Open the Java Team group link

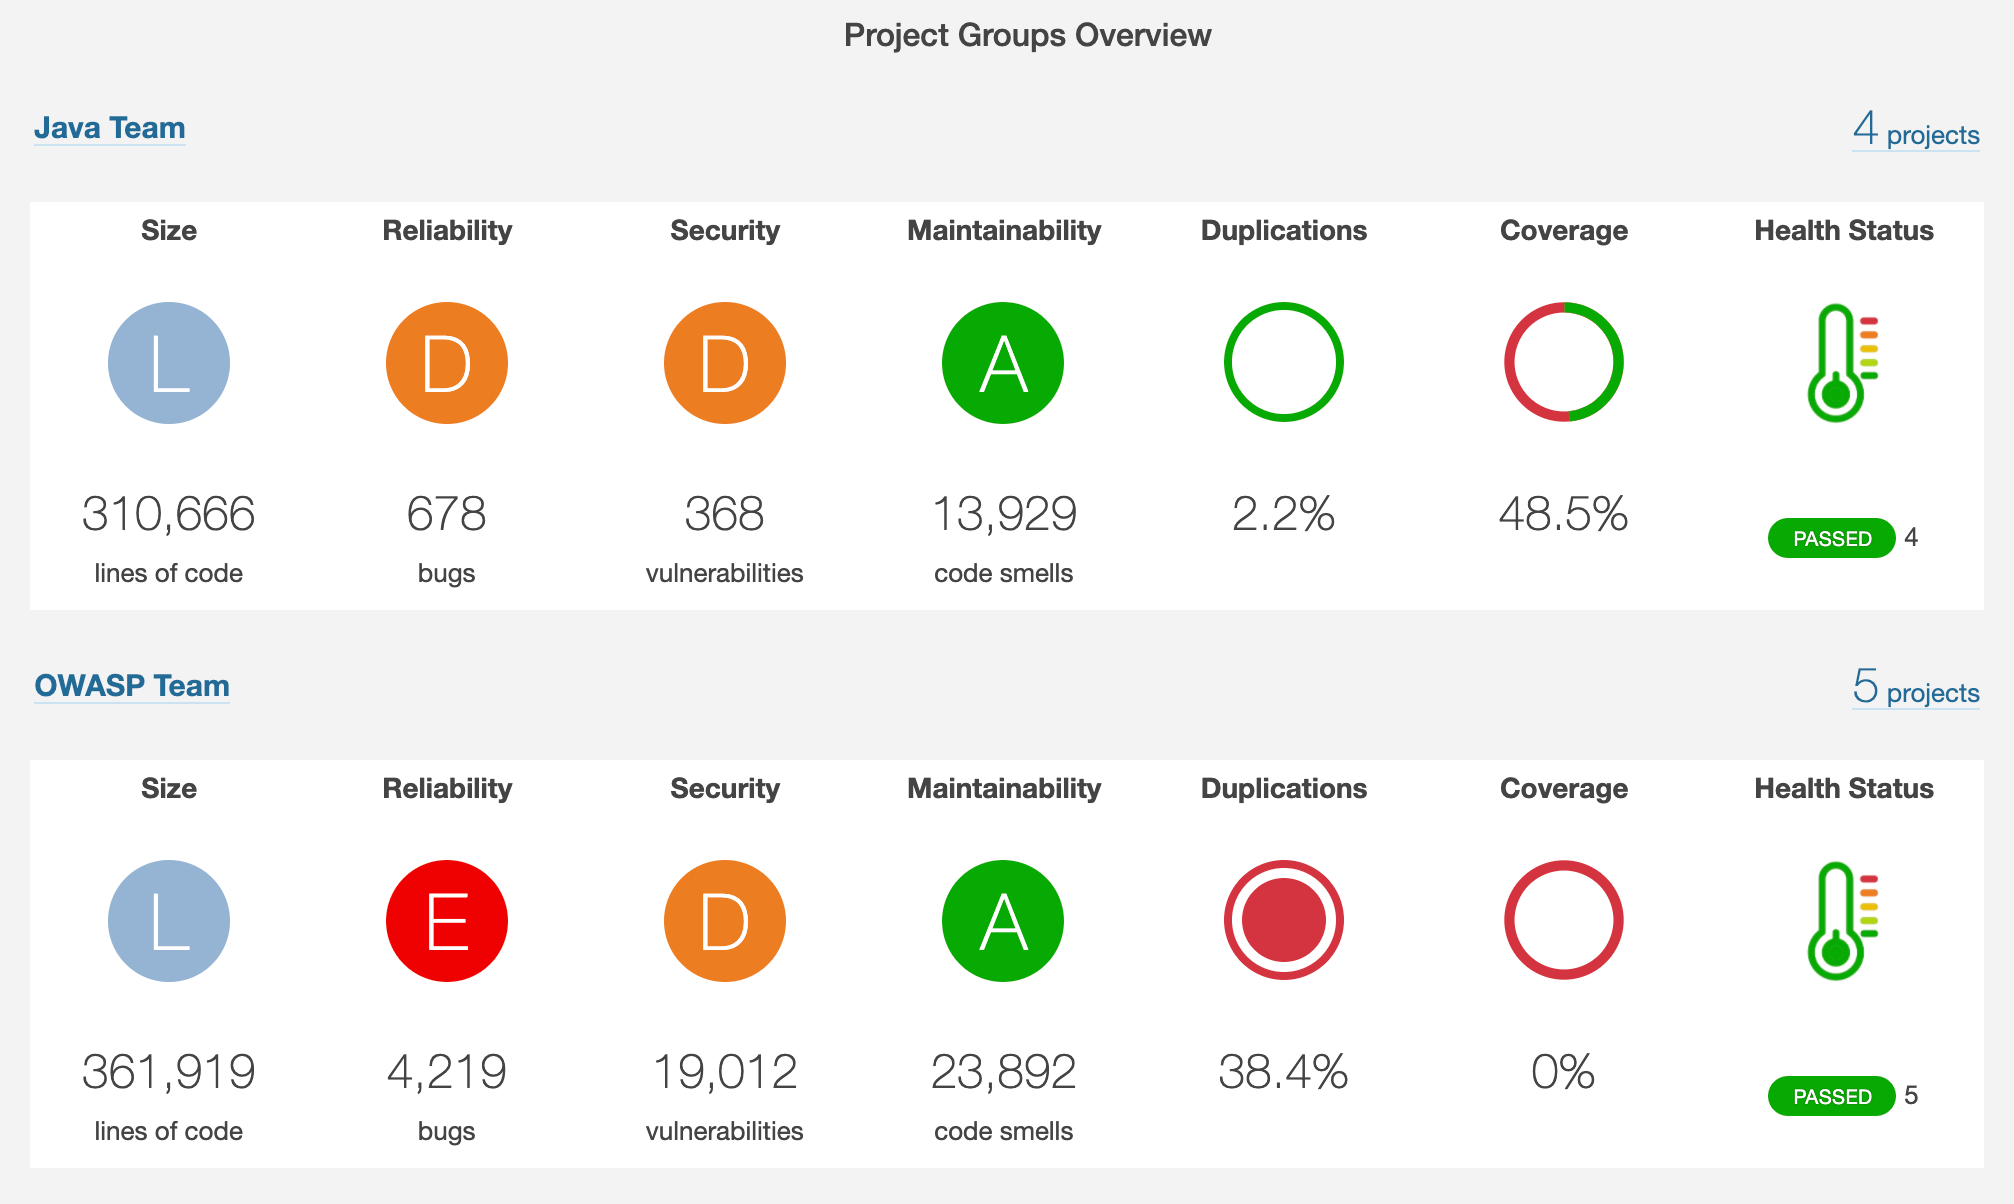point(110,128)
